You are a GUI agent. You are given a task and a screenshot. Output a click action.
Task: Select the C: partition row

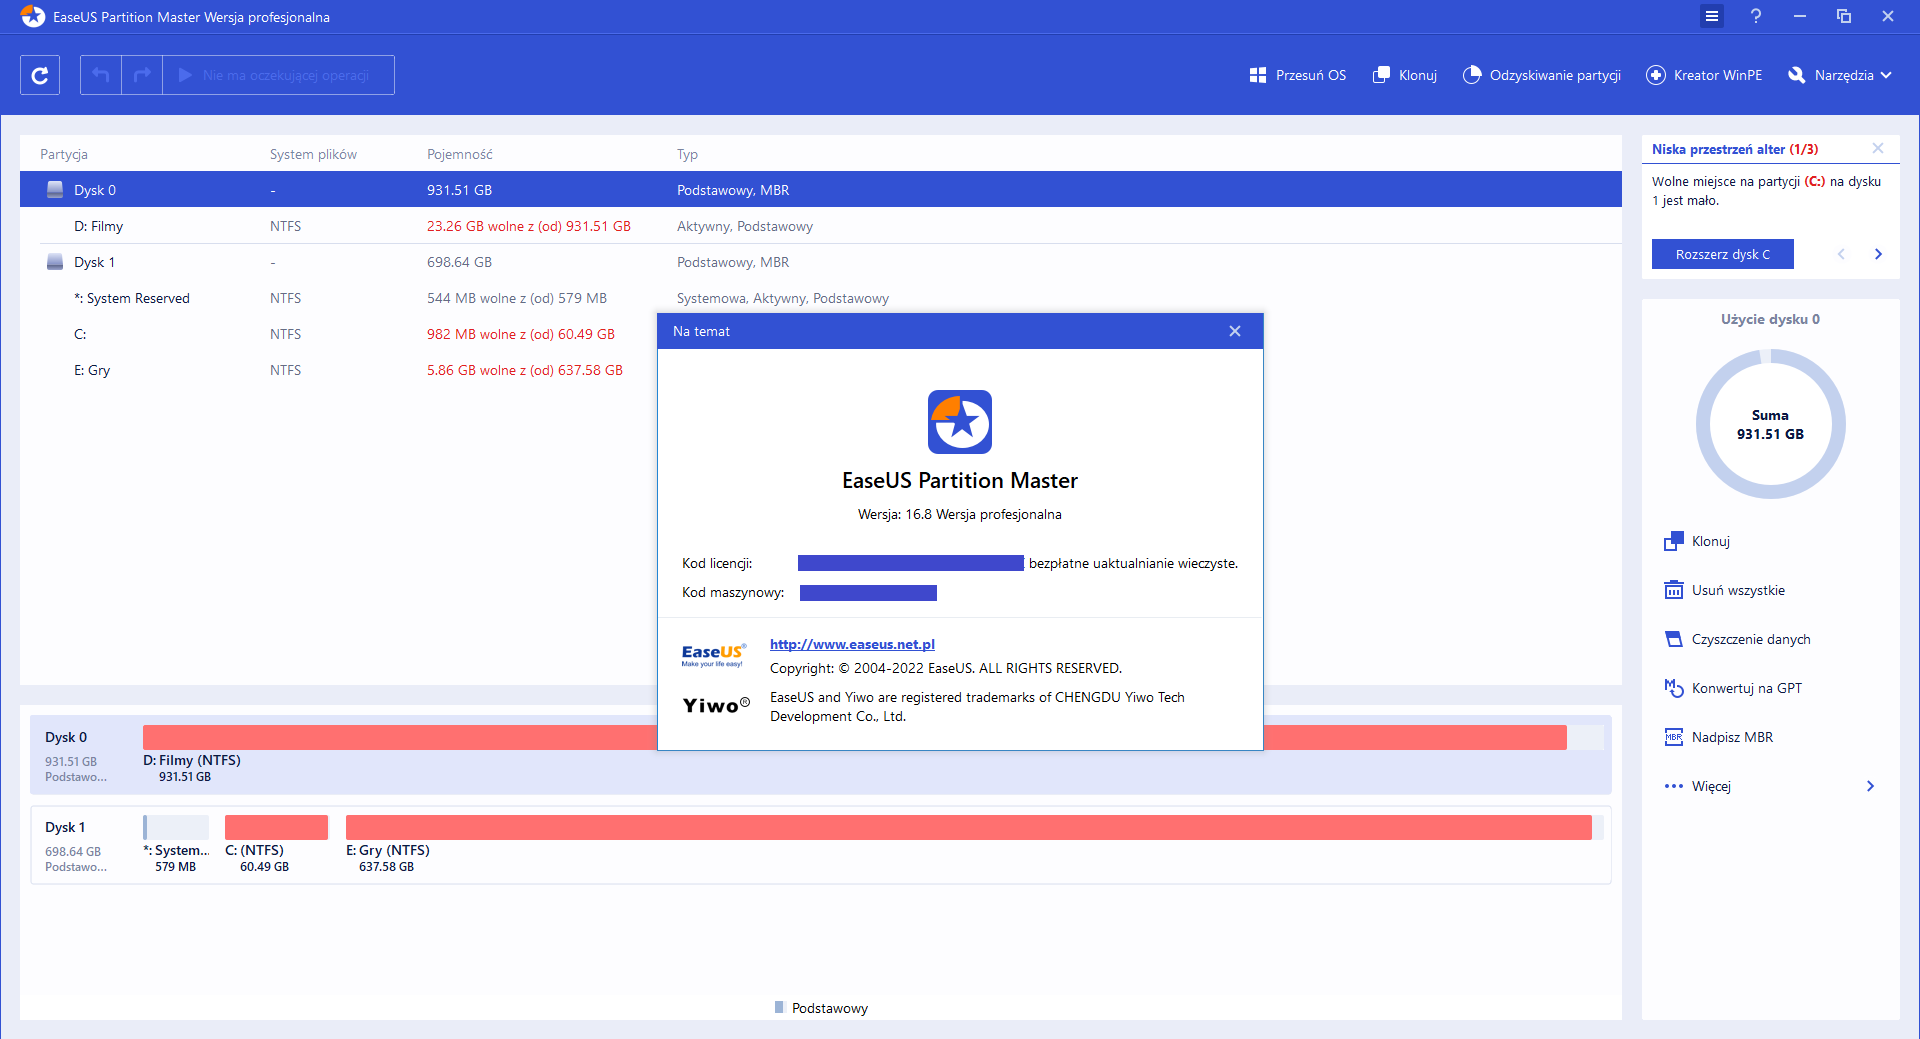tap(338, 334)
